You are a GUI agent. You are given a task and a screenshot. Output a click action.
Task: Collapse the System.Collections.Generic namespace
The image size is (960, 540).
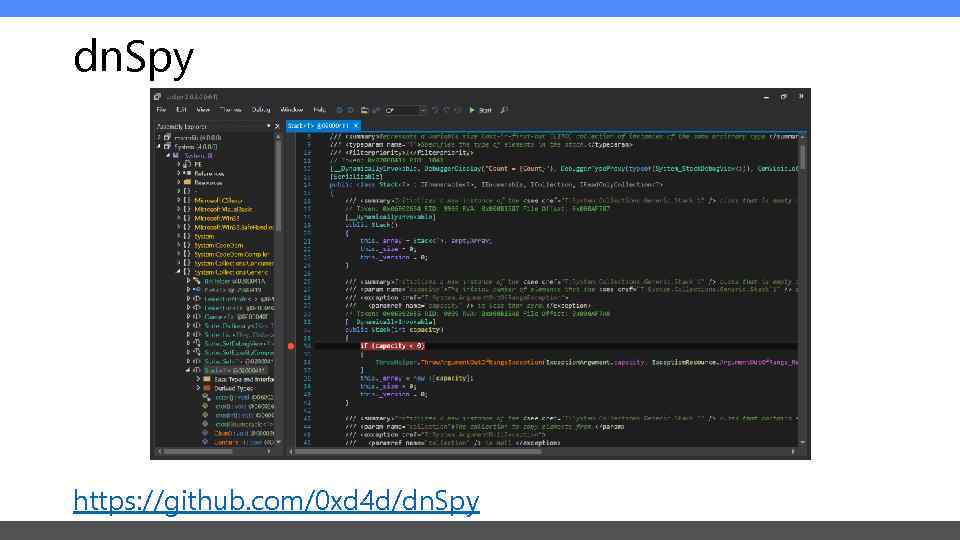tap(179, 272)
